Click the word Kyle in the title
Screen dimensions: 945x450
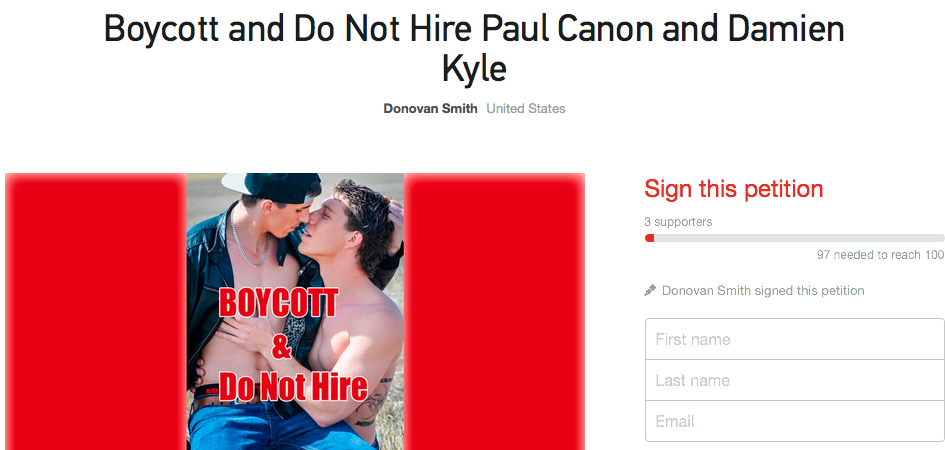474,69
